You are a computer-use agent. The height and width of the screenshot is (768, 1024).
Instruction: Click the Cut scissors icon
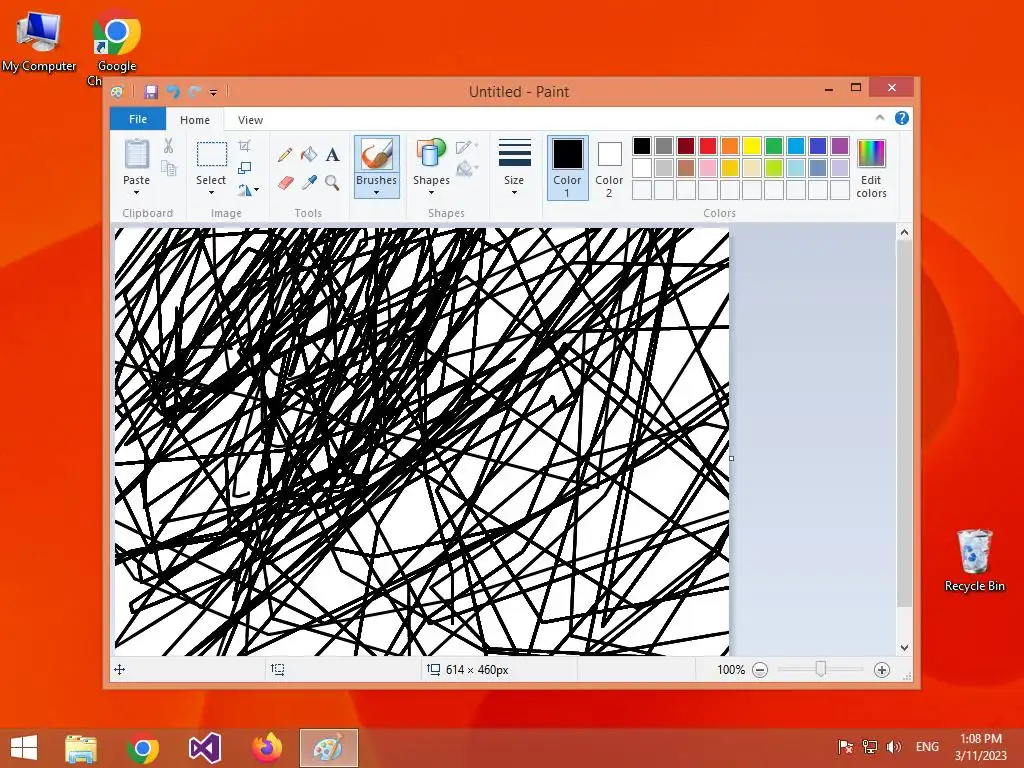click(168, 146)
